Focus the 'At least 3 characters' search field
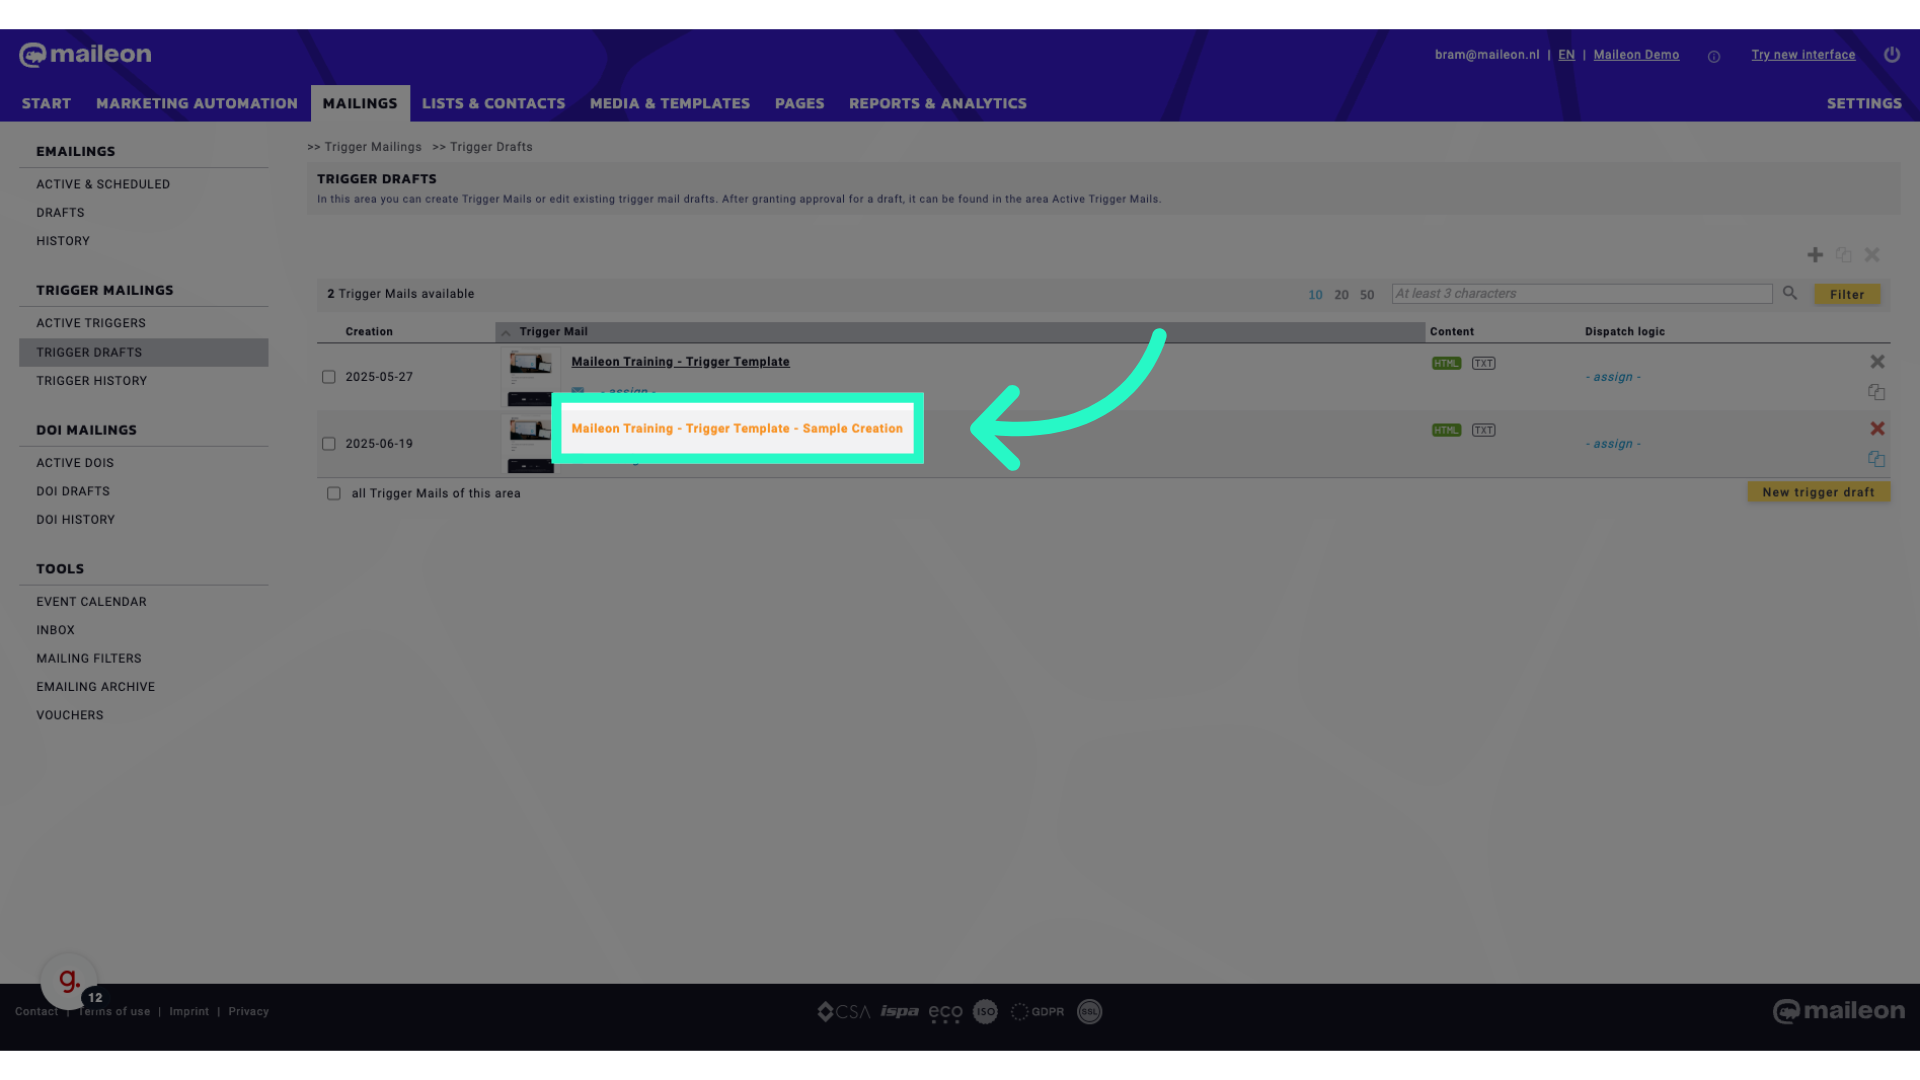The image size is (1920, 1080). [x=1581, y=293]
